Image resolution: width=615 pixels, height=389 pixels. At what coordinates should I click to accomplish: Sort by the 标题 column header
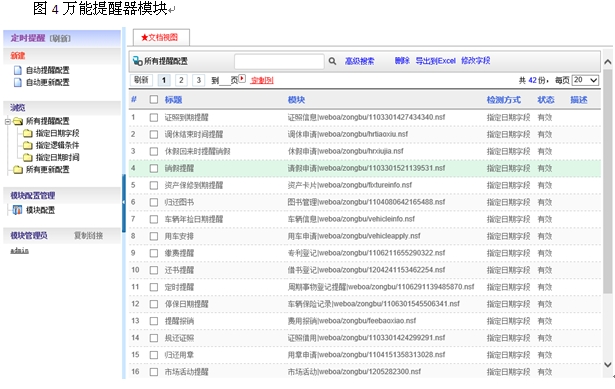(173, 100)
